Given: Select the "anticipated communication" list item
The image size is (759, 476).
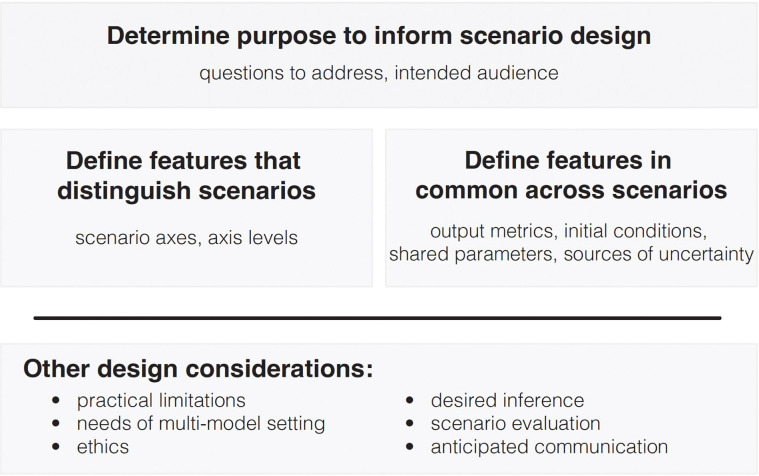Looking at the screenshot, I should click(549, 447).
